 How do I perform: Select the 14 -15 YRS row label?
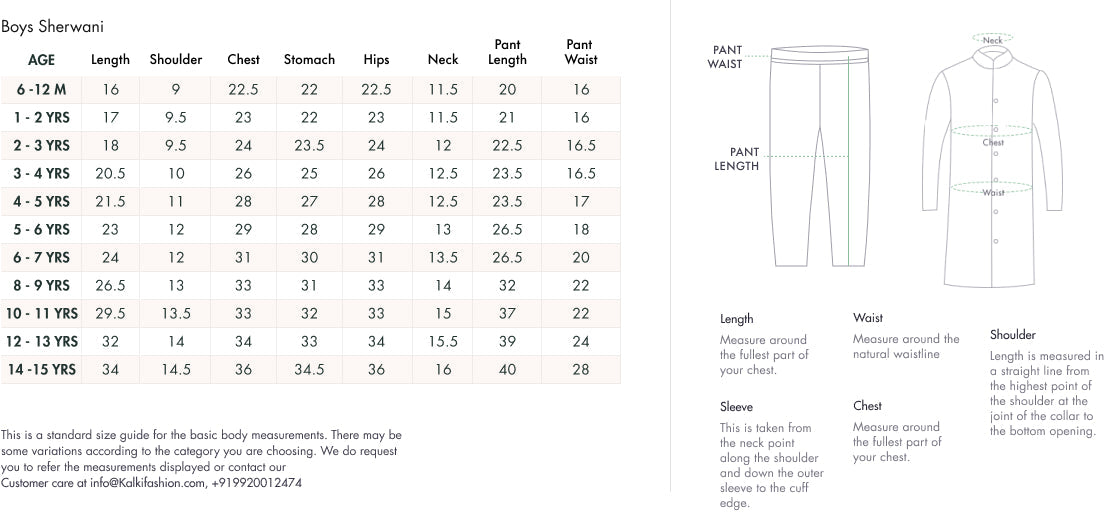tap(42, 369)
